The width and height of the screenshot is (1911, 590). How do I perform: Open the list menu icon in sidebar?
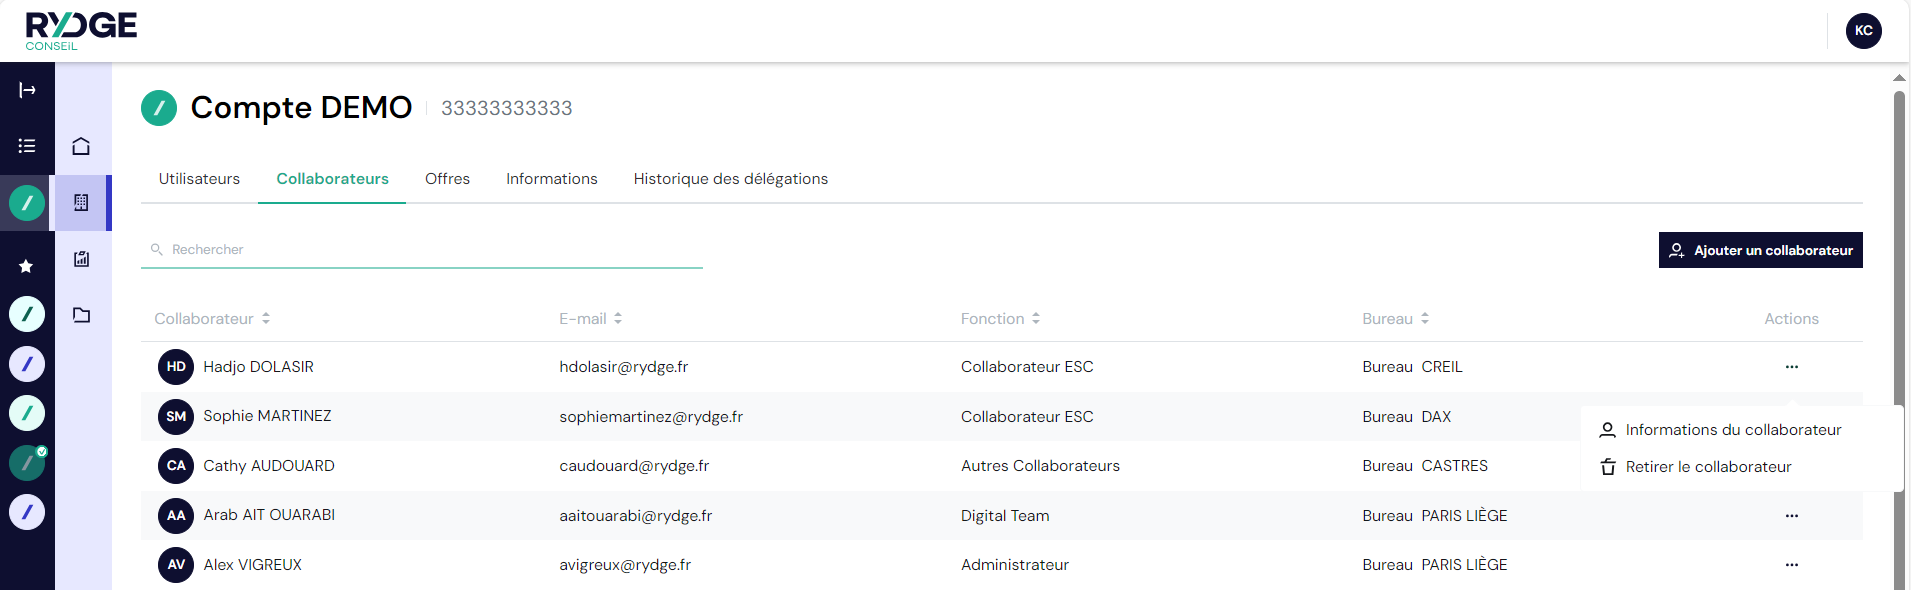[x=27, y=146]
